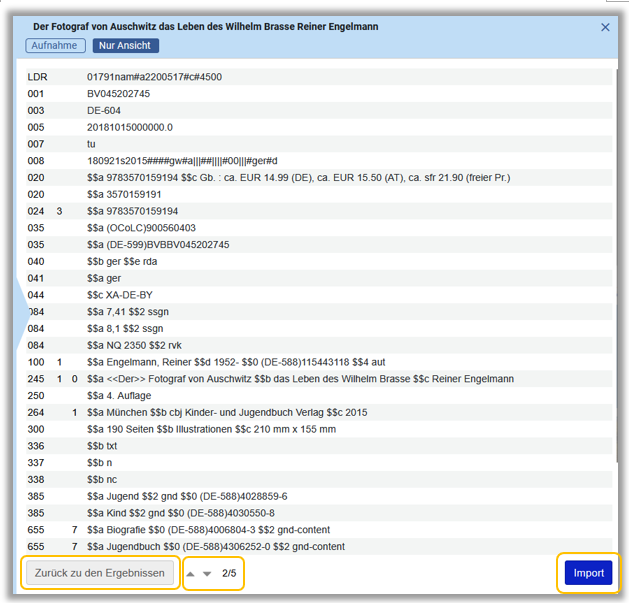Select the Nur Ansicht view

point(126,45)
